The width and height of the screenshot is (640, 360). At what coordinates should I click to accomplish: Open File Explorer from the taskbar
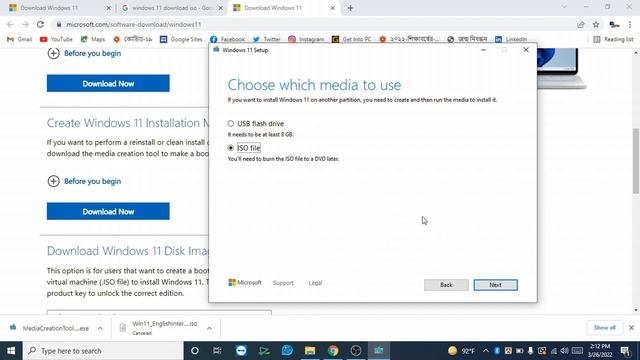coord(310,351)
